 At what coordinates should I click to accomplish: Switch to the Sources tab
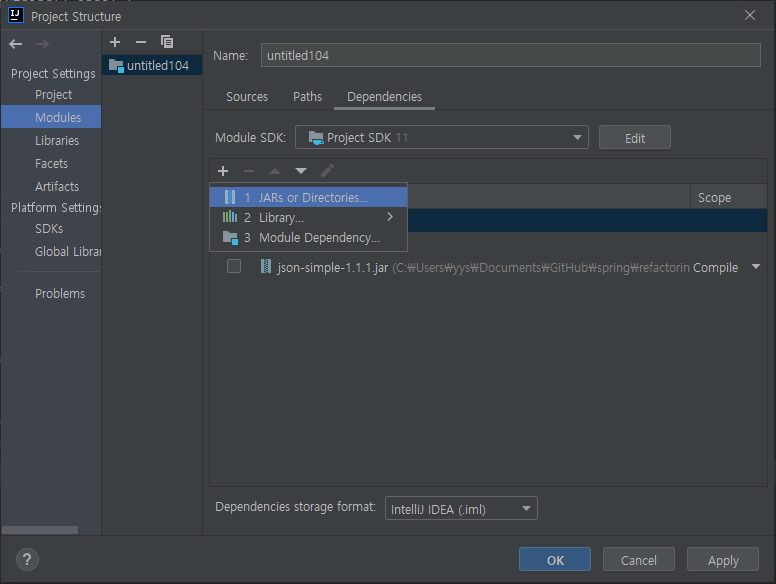click(x=247, y=97)
